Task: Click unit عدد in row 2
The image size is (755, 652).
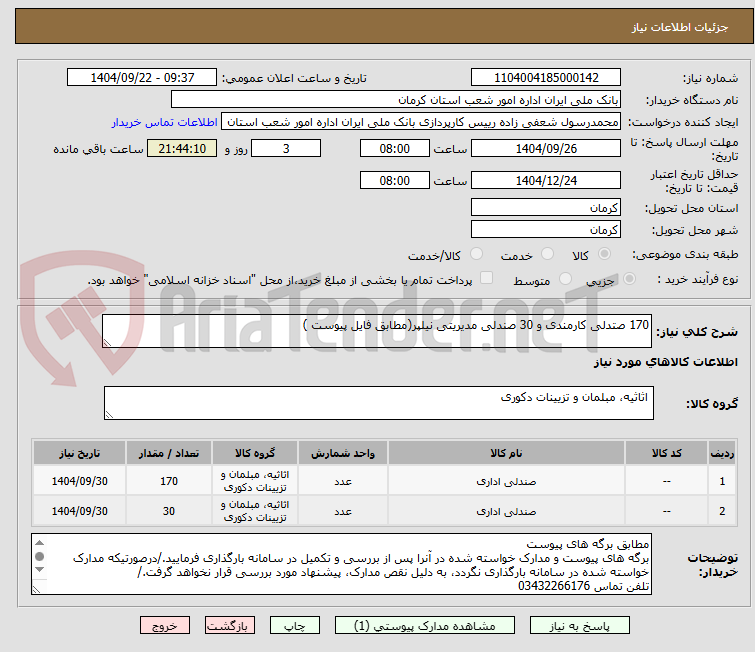Action: click(x=343, y=511)
